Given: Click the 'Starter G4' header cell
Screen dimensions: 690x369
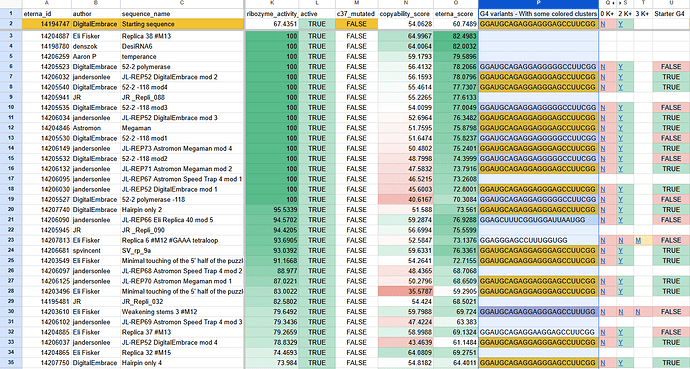Looking at the screenshot, I should click(671, 14).
